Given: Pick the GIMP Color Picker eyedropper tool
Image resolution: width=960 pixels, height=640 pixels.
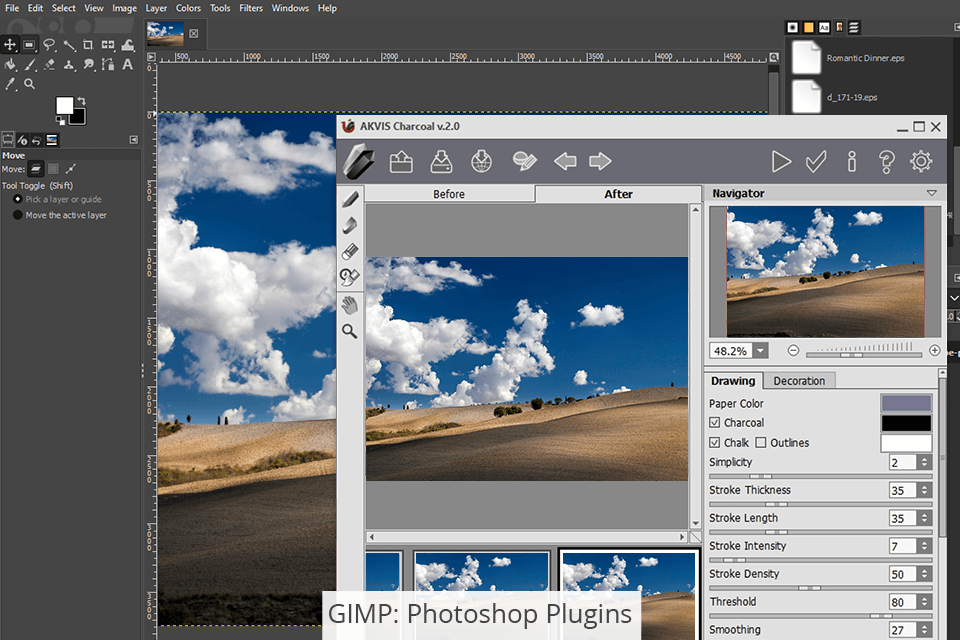Looking at the screenshot, I should pyautogui.click(x=10, y=84).
